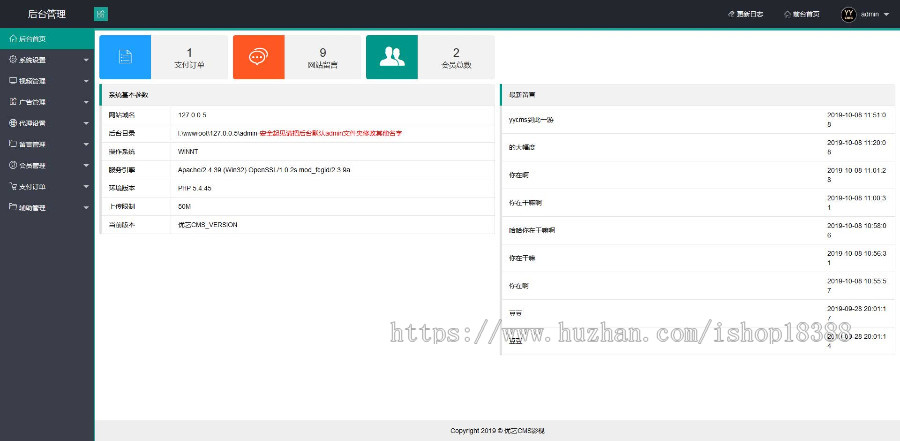Open the 更新日志 link in header

tap(750, 14)
